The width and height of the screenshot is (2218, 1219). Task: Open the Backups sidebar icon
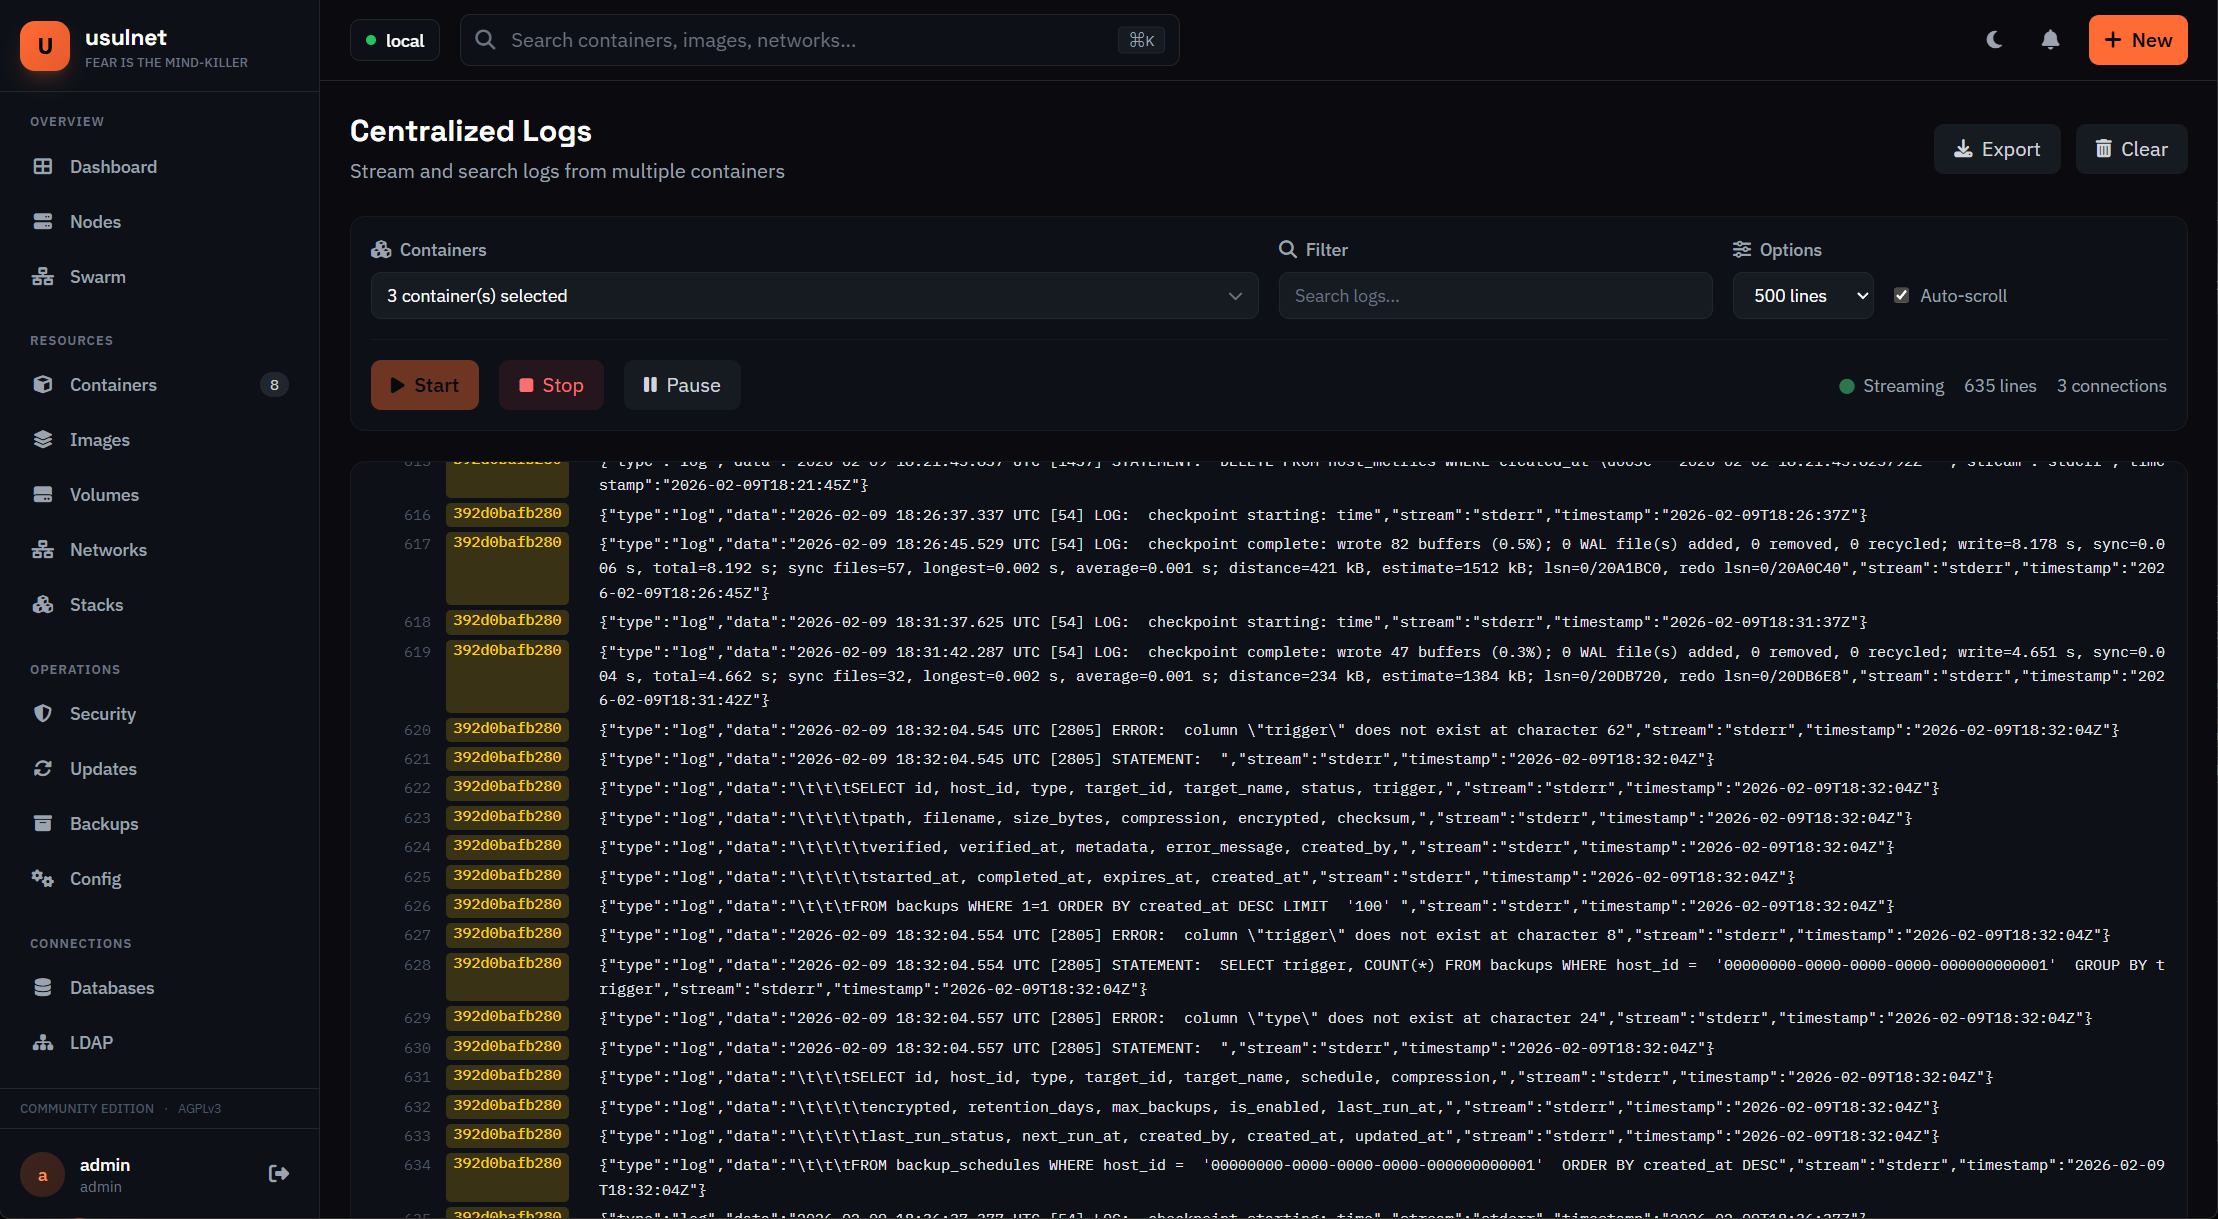click(44, 823)
